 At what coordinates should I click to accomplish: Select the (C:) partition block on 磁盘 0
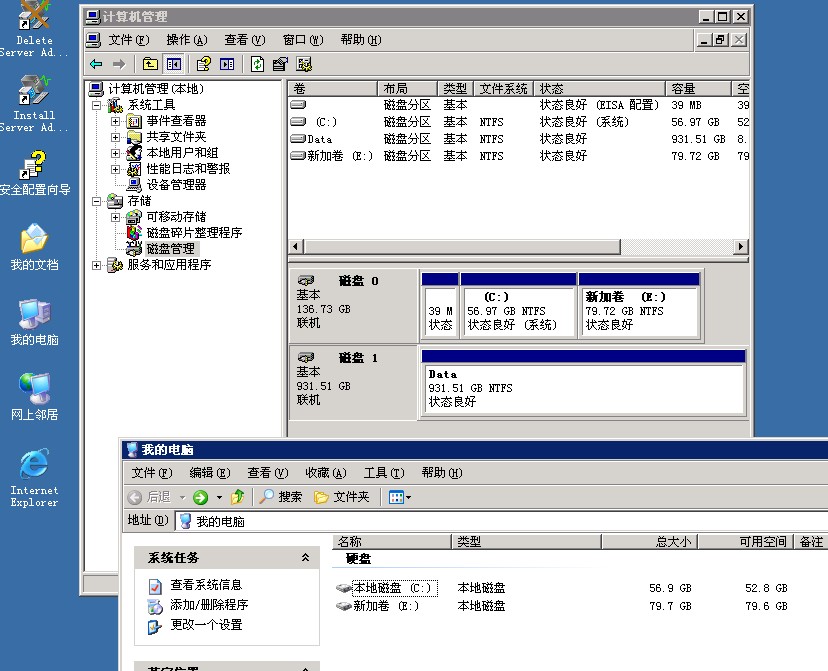pos(518,305)
